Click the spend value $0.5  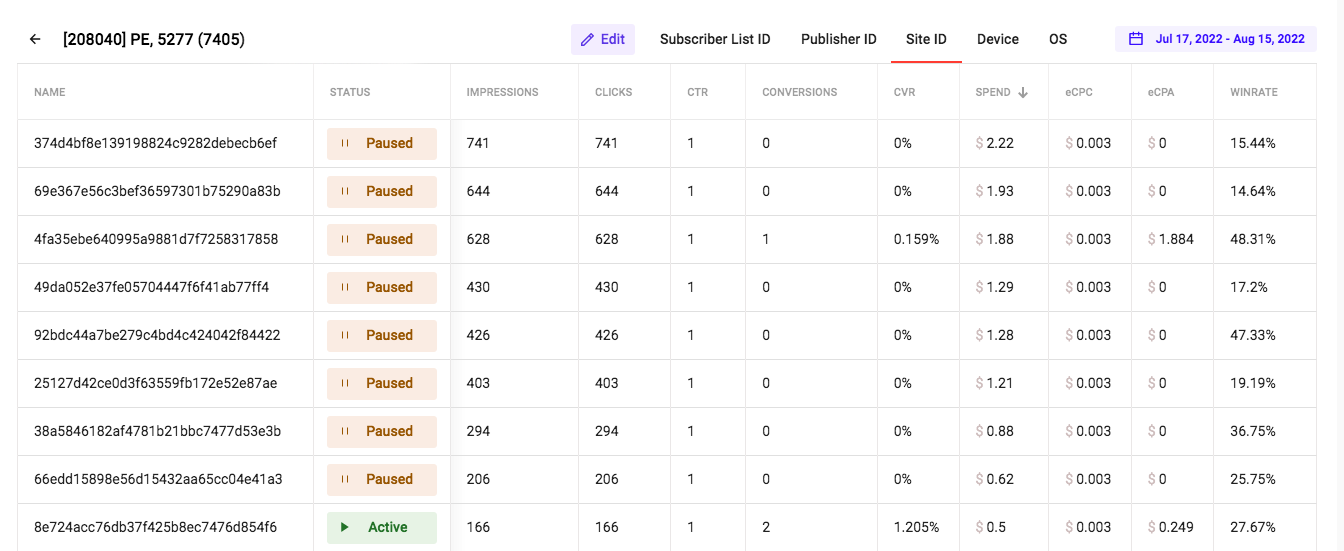[x=991, y=527]
